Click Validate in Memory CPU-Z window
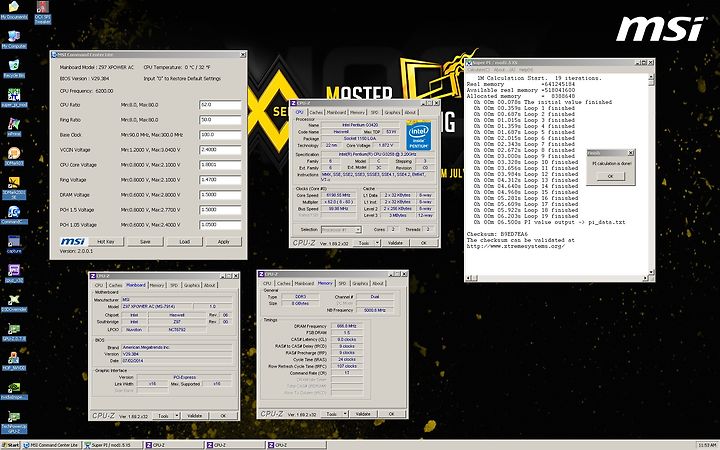 363,414
